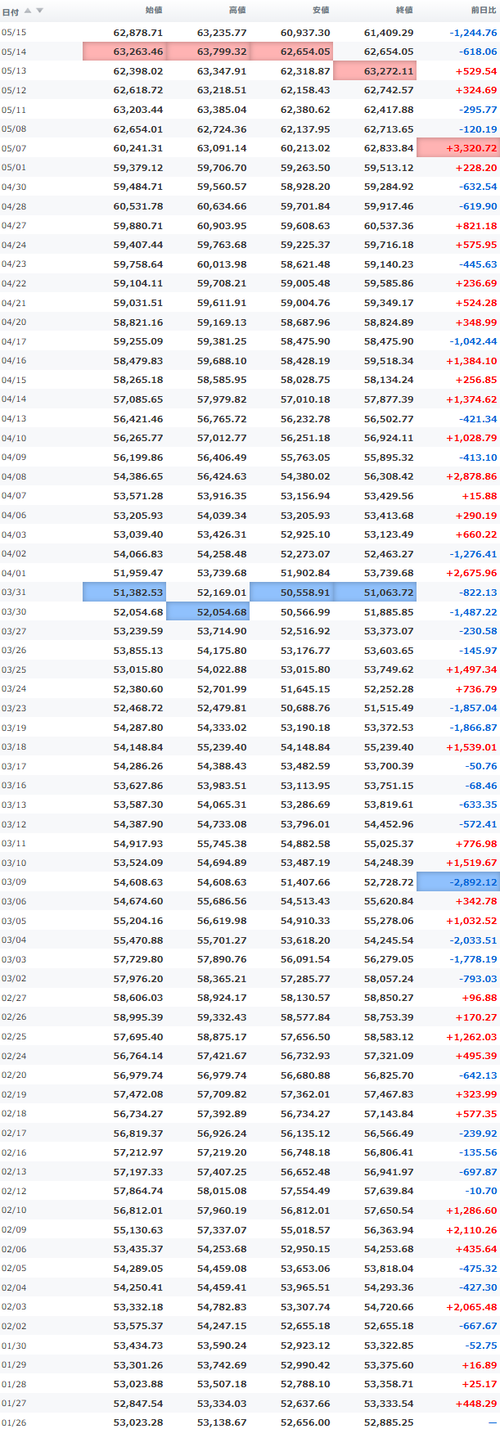Select the red-highlighted 63,799.32 high cell
Image resolution: width=500 pixels, height=1429 pixels.
coord(208,51)
